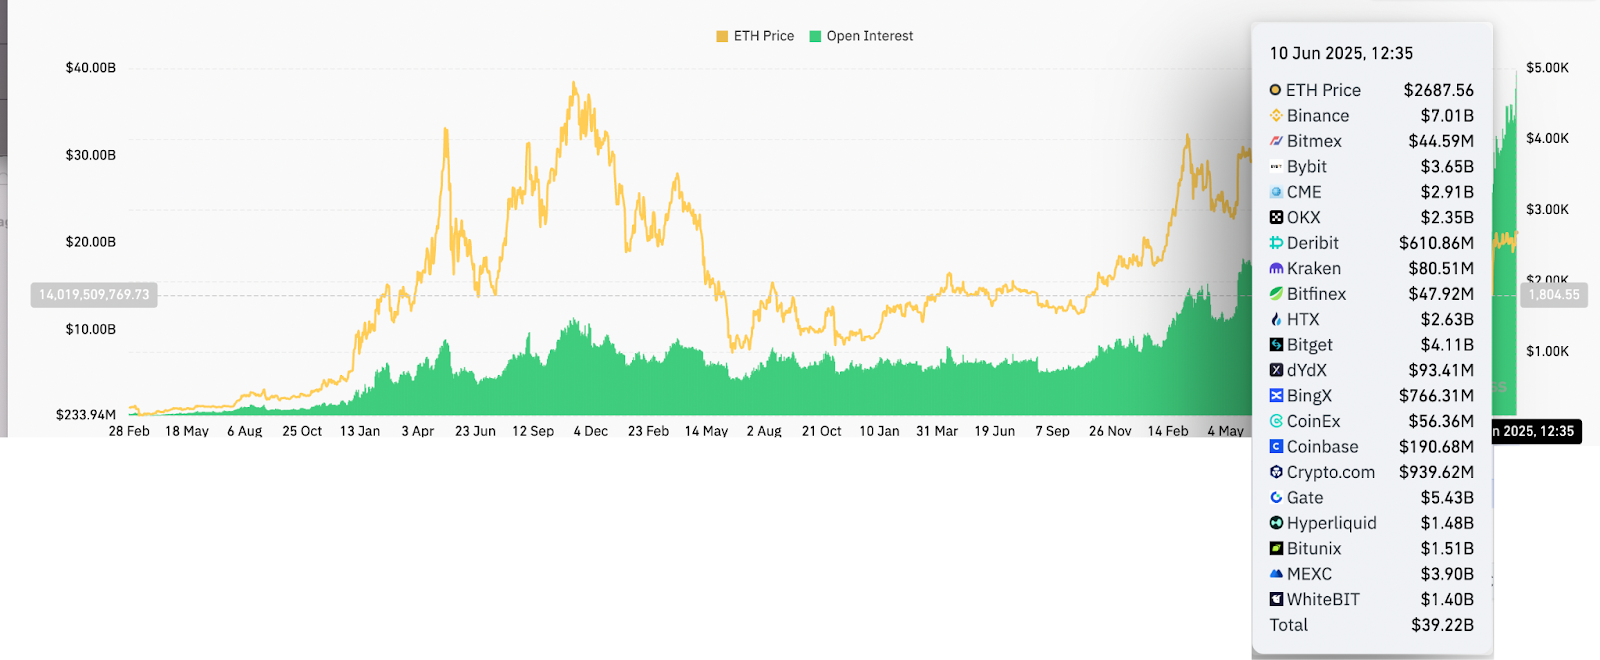Image resolution: width=1600 pixels, height=660 pixels.
Task: Click the Bitunix value $1.51B
Action: tap(1447, 548)
